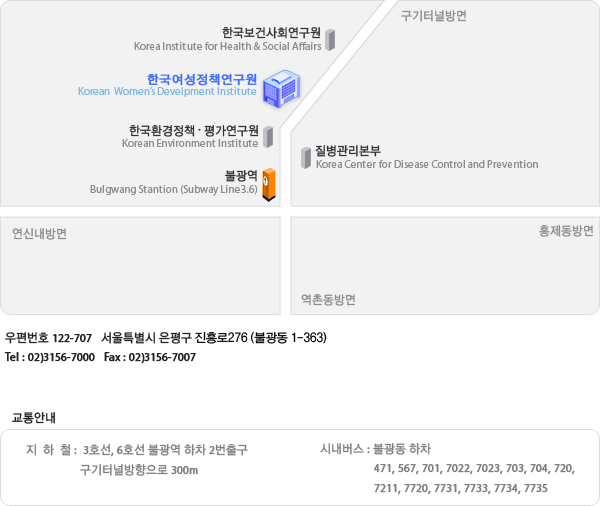The height and width of the screenshot is (506, 600).
Task: Click the 홍제동방면 direction label
Action: [x=566, y=231]
